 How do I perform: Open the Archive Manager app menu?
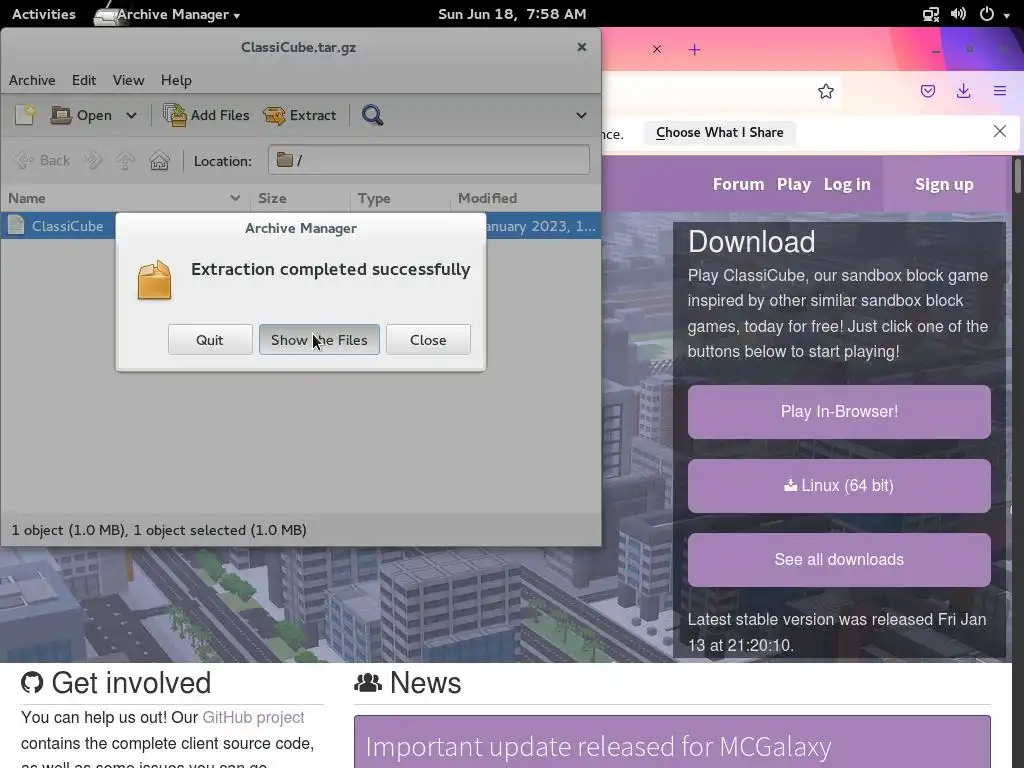(x=167, y=14)
